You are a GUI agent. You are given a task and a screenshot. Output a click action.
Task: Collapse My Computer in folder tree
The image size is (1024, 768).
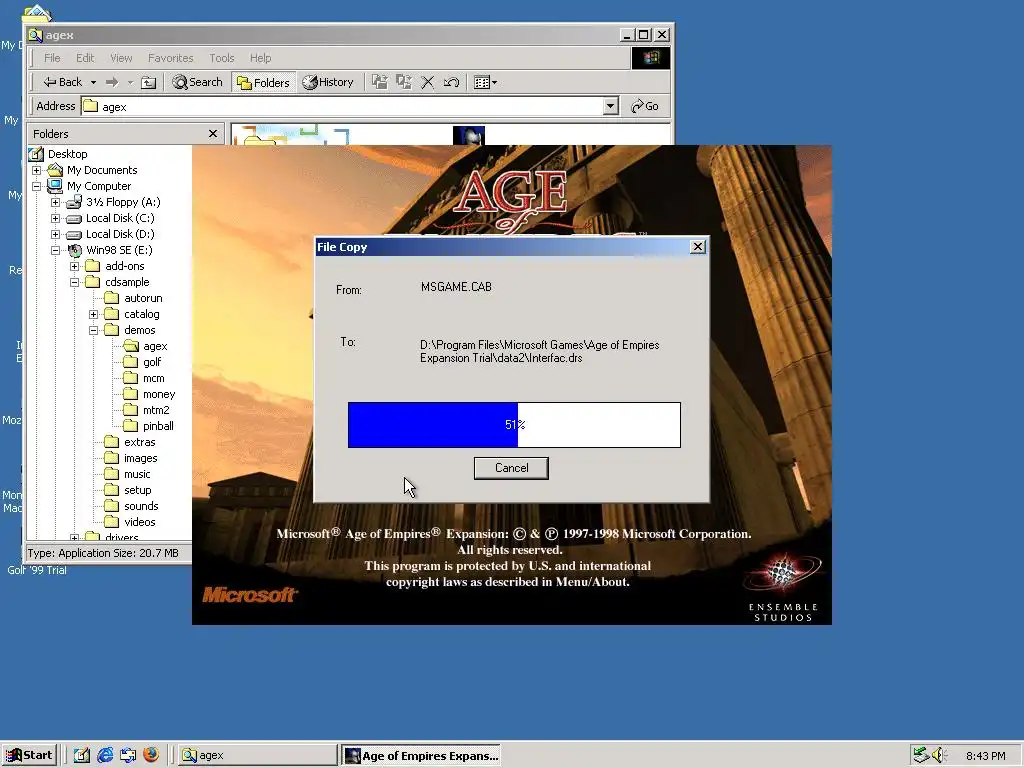click(x=37, y=186)
